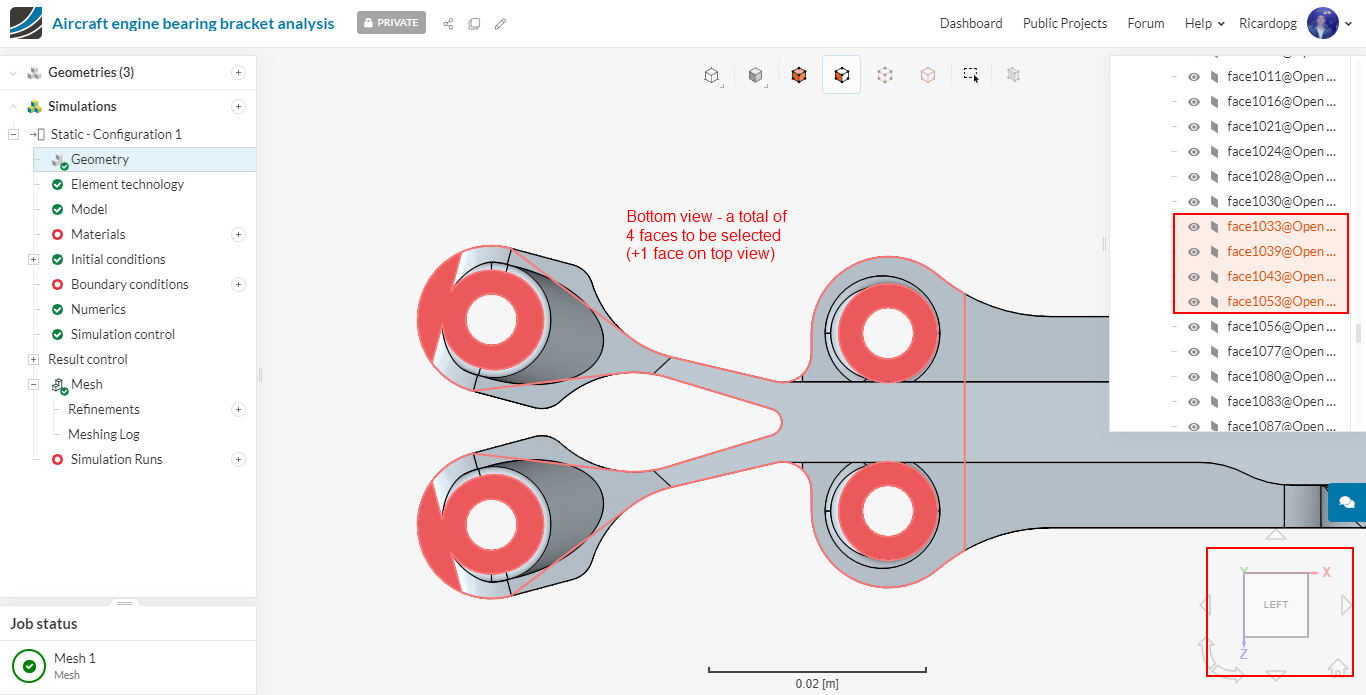Toggle visibility of face1016
This screenshot has height=695, width=1366.
[1193, 101]
